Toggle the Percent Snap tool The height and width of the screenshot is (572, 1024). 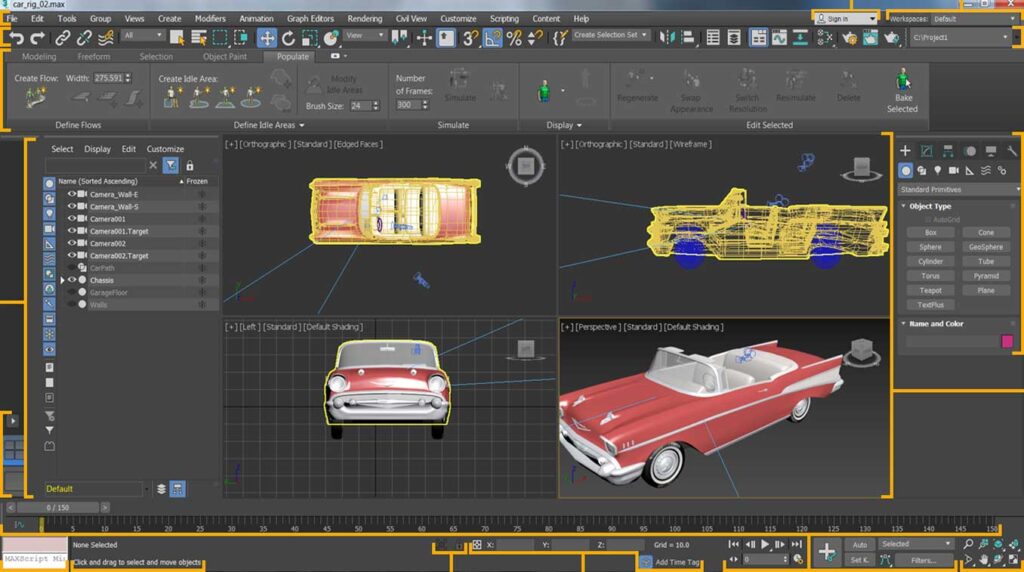pyautogui.click(x=514, y=38)
